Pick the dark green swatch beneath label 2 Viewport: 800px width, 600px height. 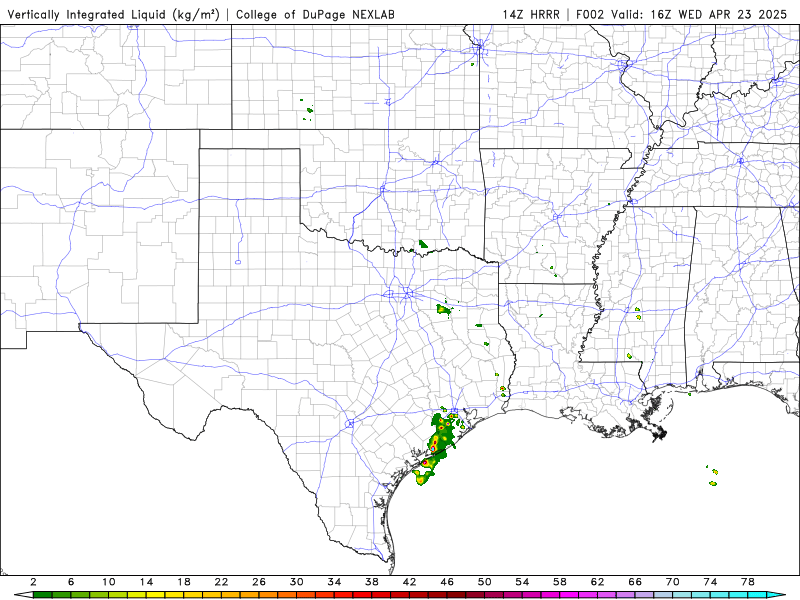coord(43,595)
